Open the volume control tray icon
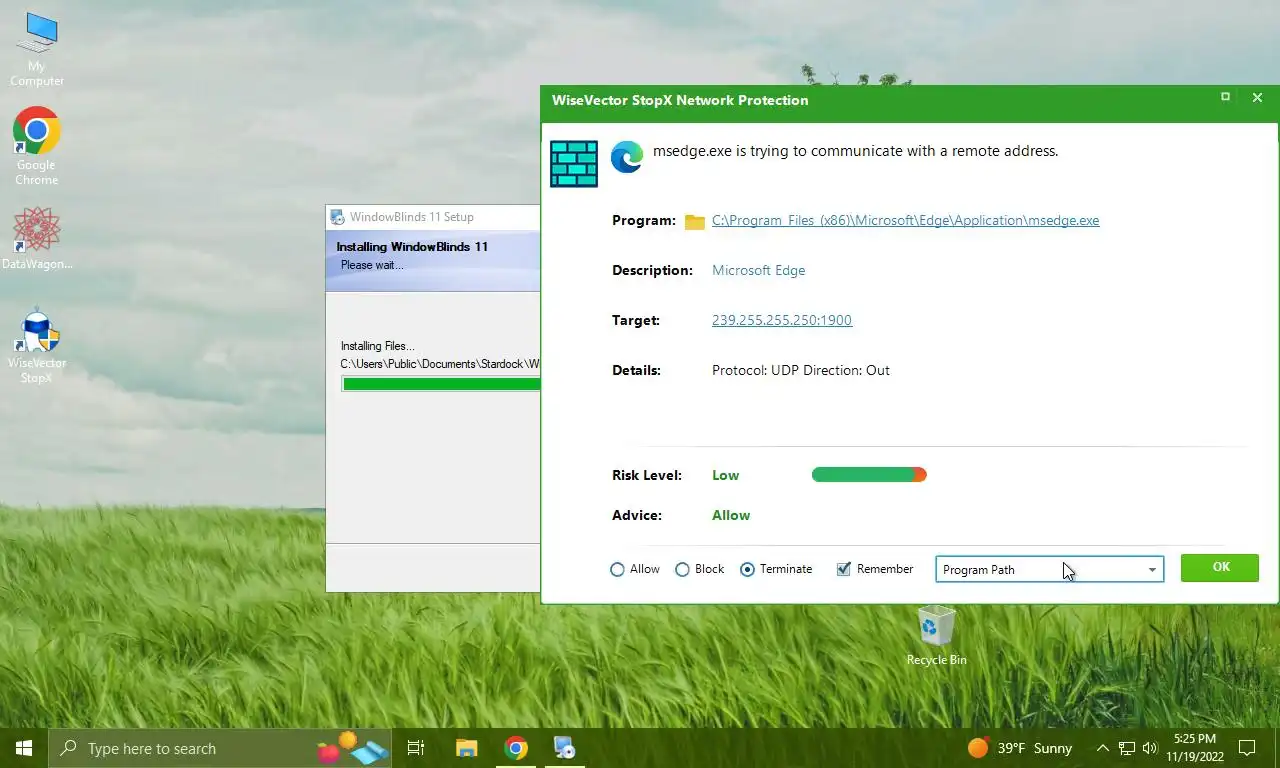Viewport: 1280px width, 768px height. pyautogui.click(x=1149, y=748)
